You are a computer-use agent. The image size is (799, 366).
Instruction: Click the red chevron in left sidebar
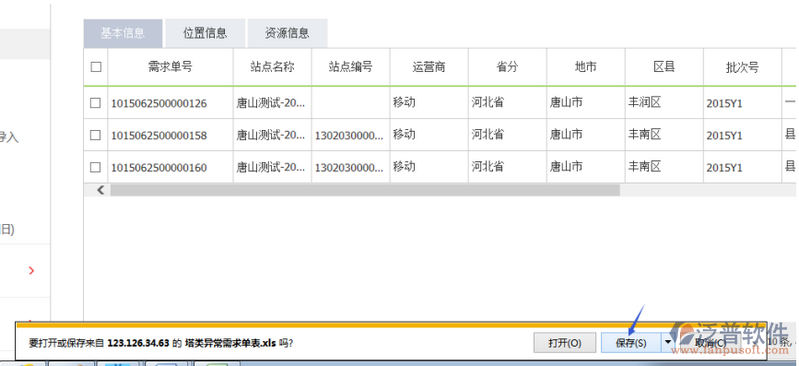(x=32, y=271)
